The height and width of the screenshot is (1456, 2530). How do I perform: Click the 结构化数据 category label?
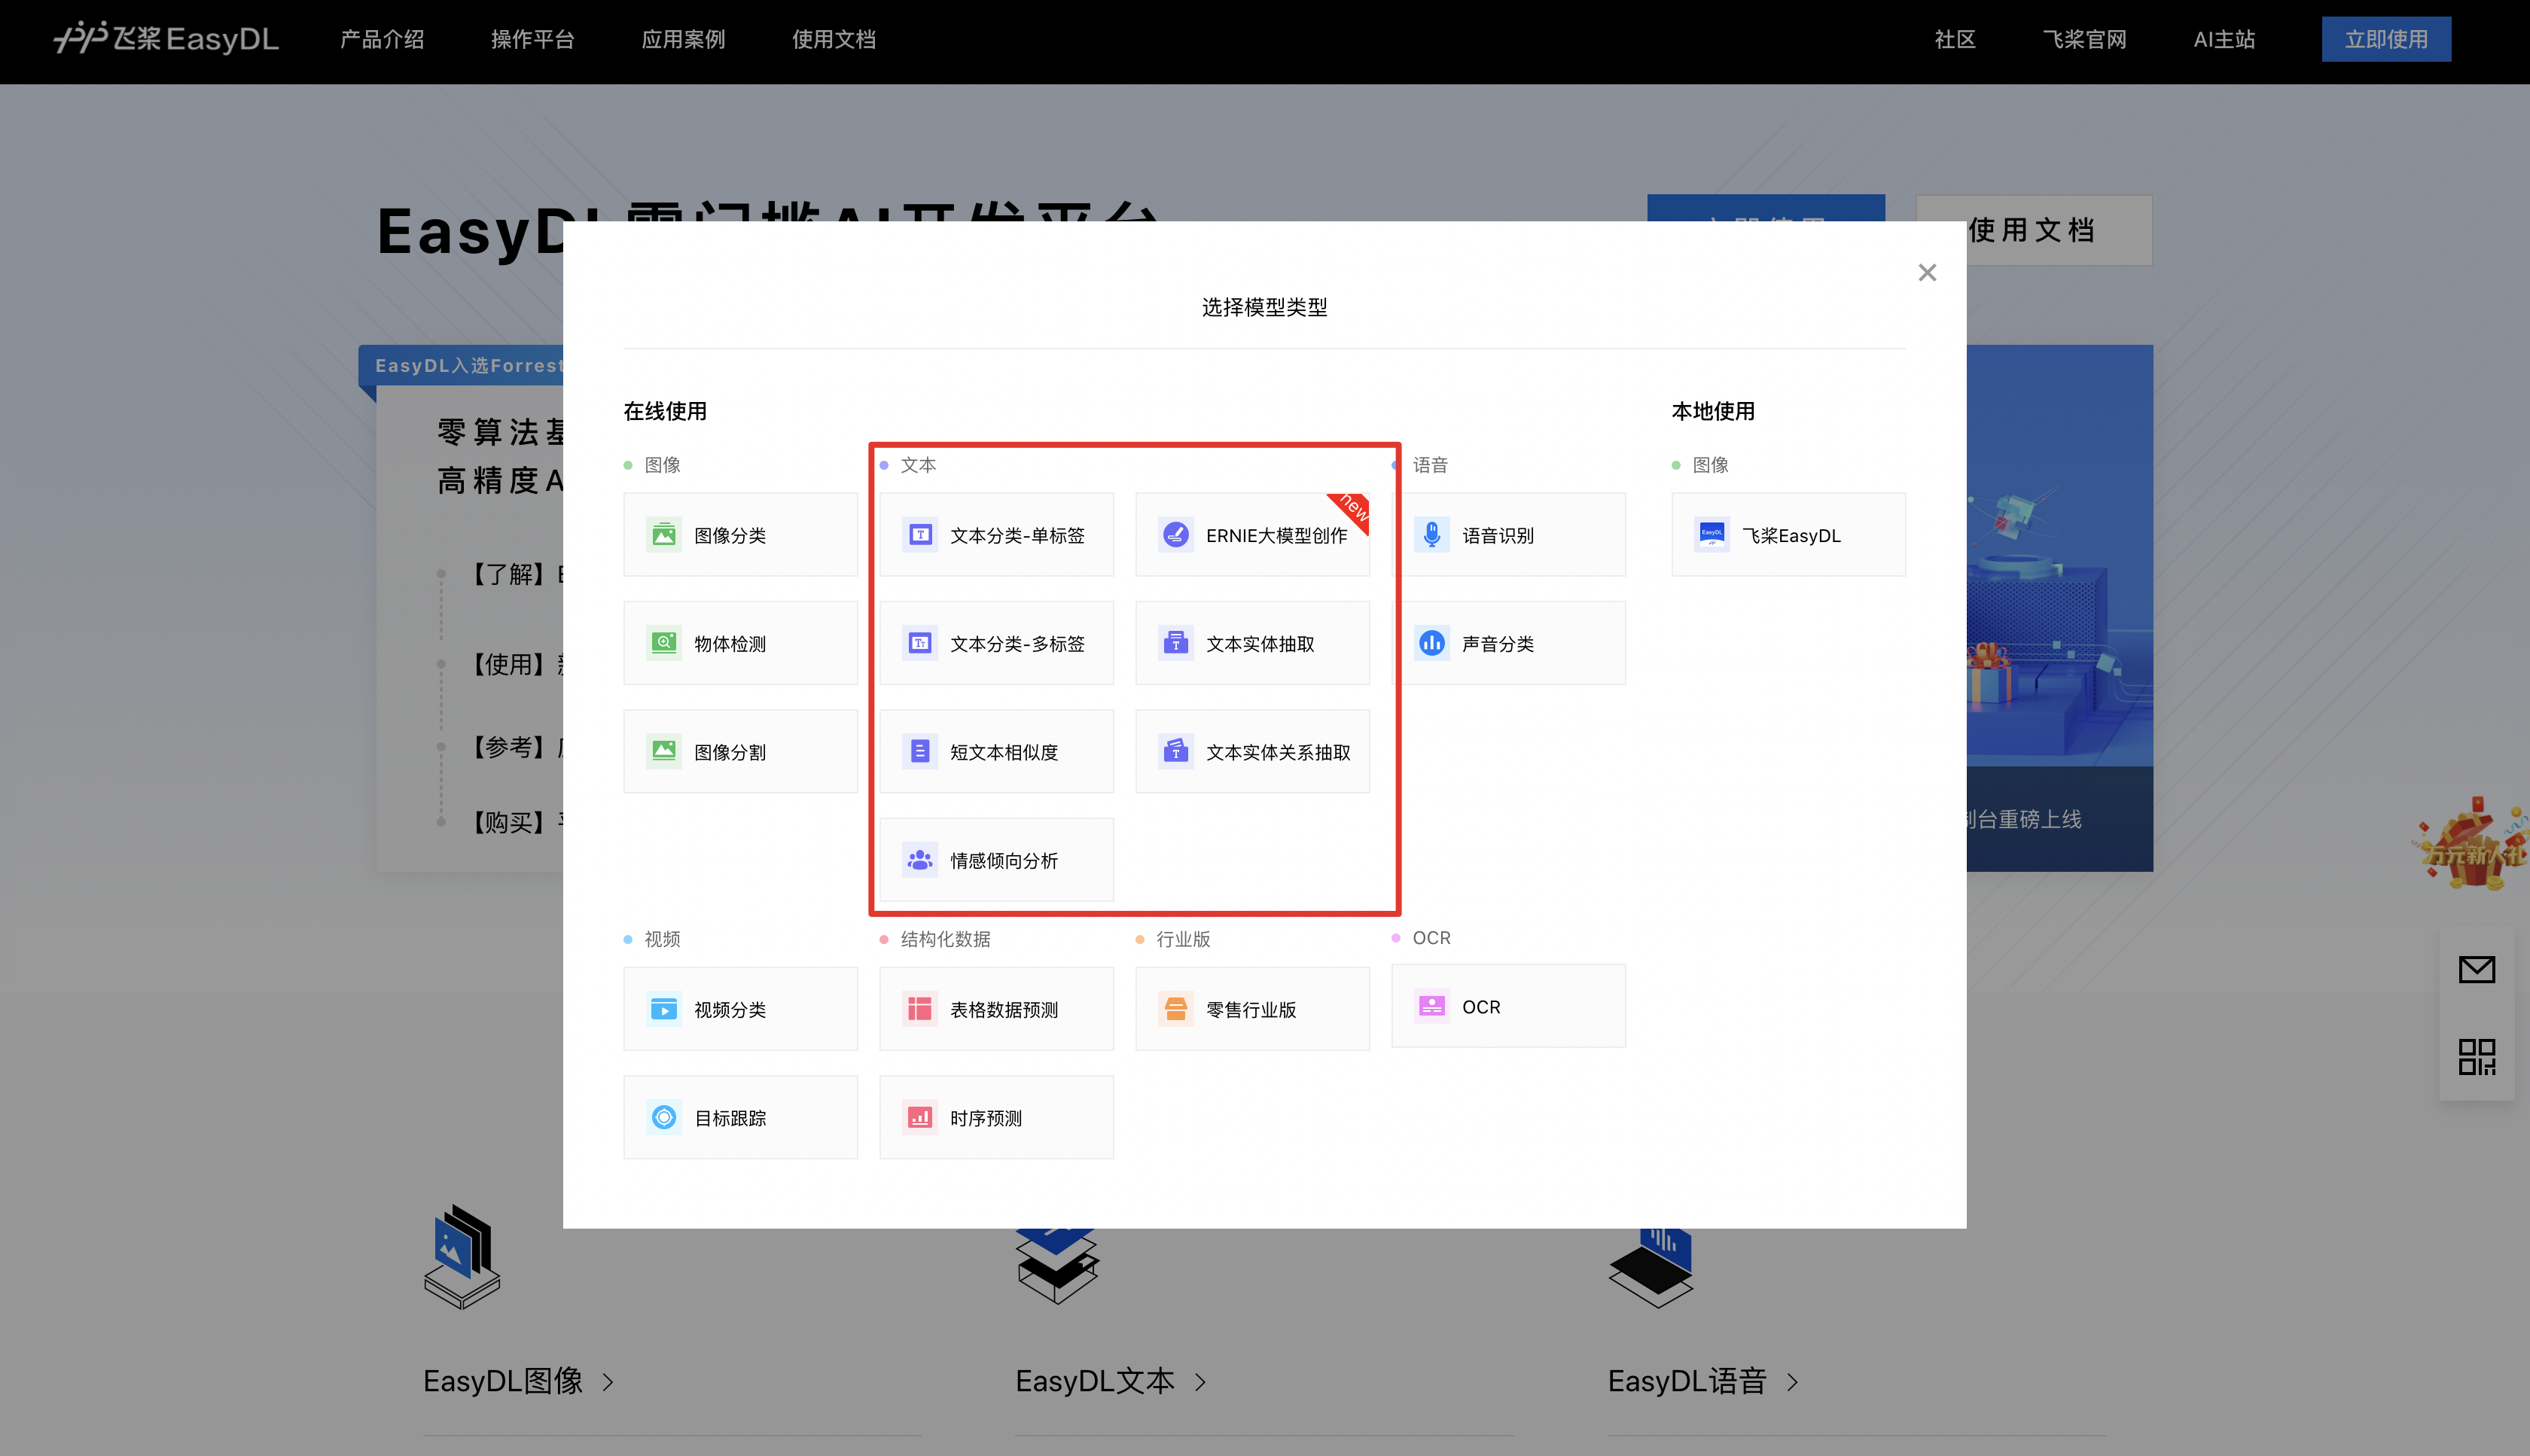point(945,939)
